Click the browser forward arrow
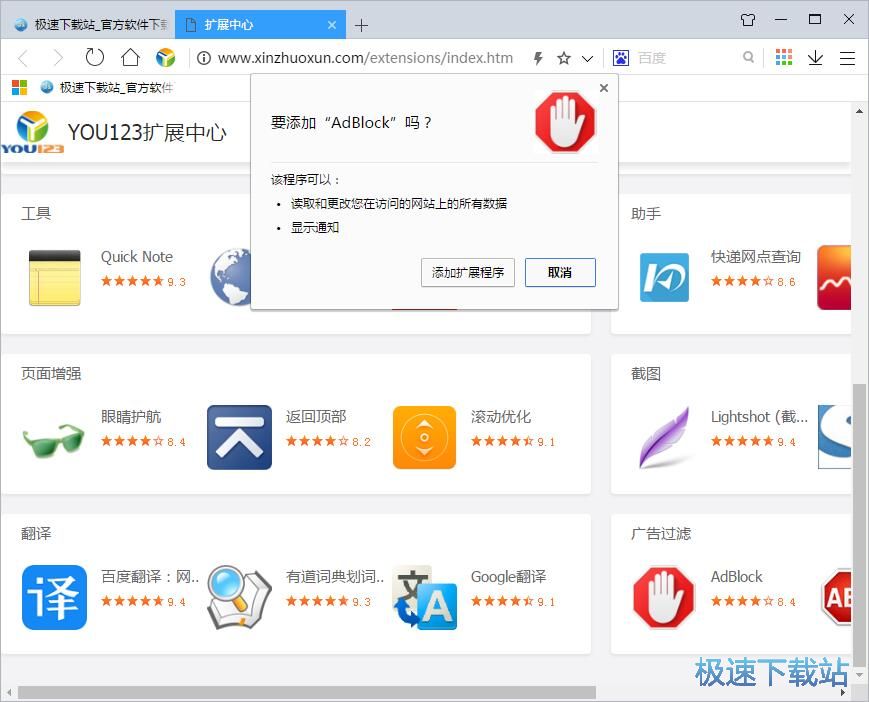This screenshot has height=702, width=869. (x=58, y=58)
